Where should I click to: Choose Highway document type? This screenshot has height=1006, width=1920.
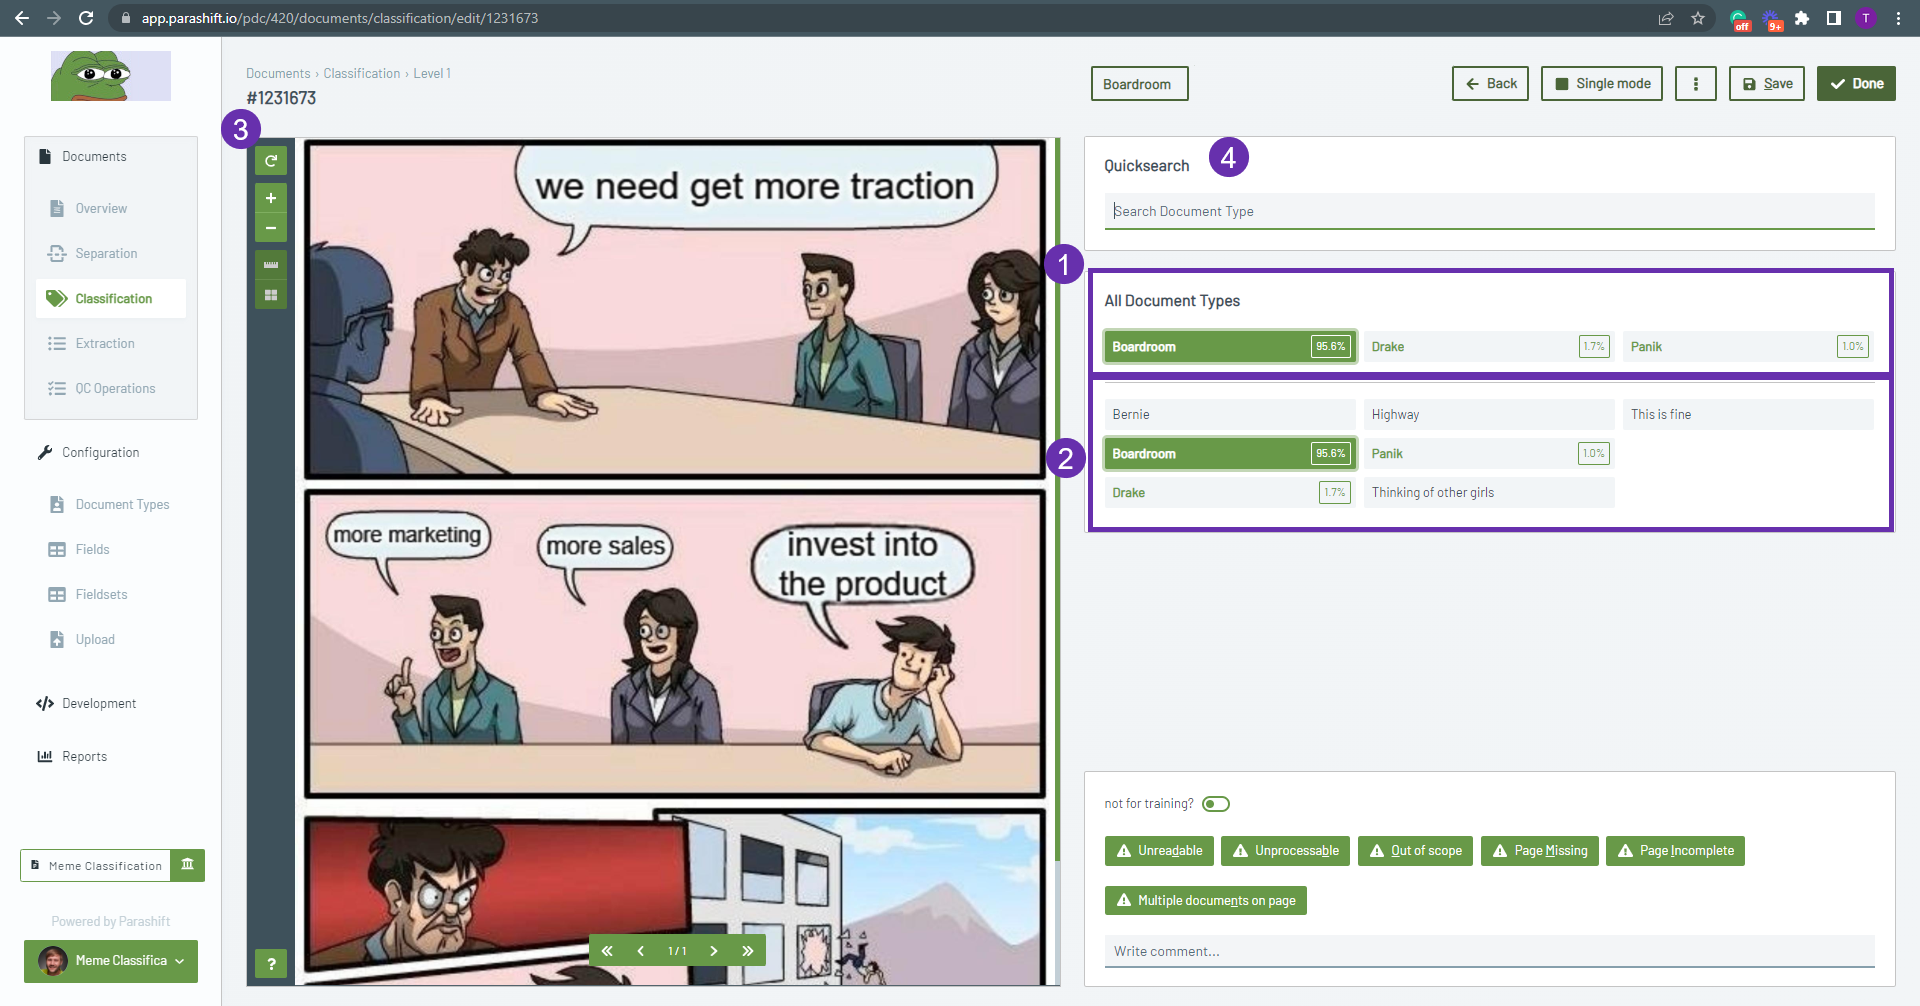[1489, 415]
